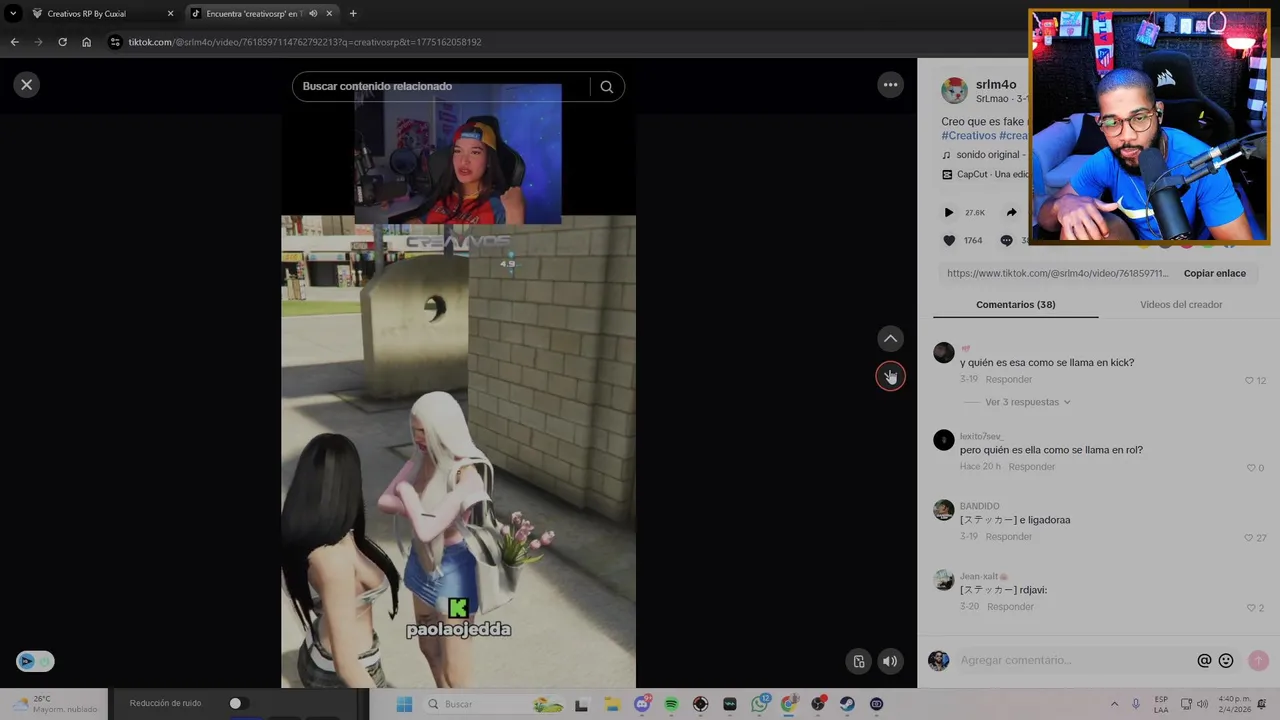1280x720 pixels.
Task: Toggle Reducción de ruido switch
Action: tap(238, 704)
